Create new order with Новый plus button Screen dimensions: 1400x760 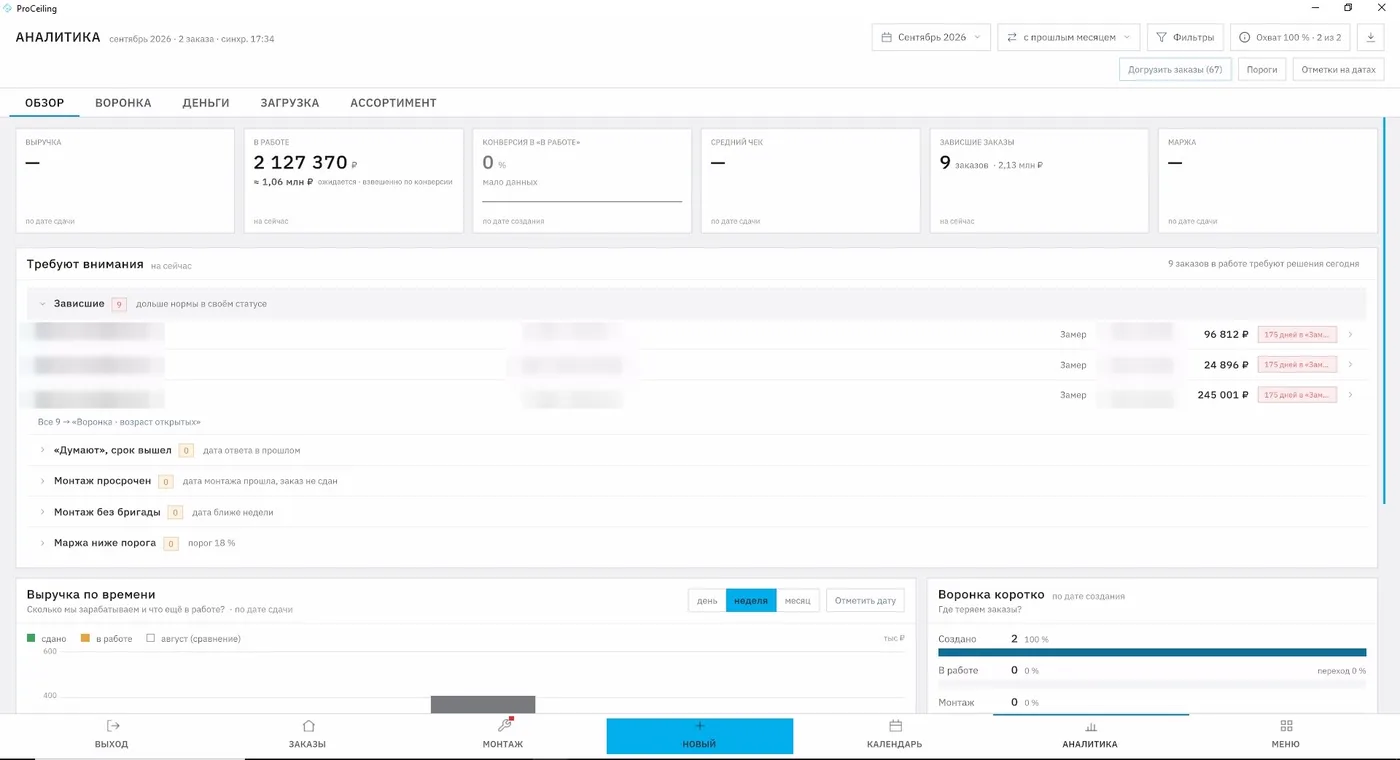(699, 736)
